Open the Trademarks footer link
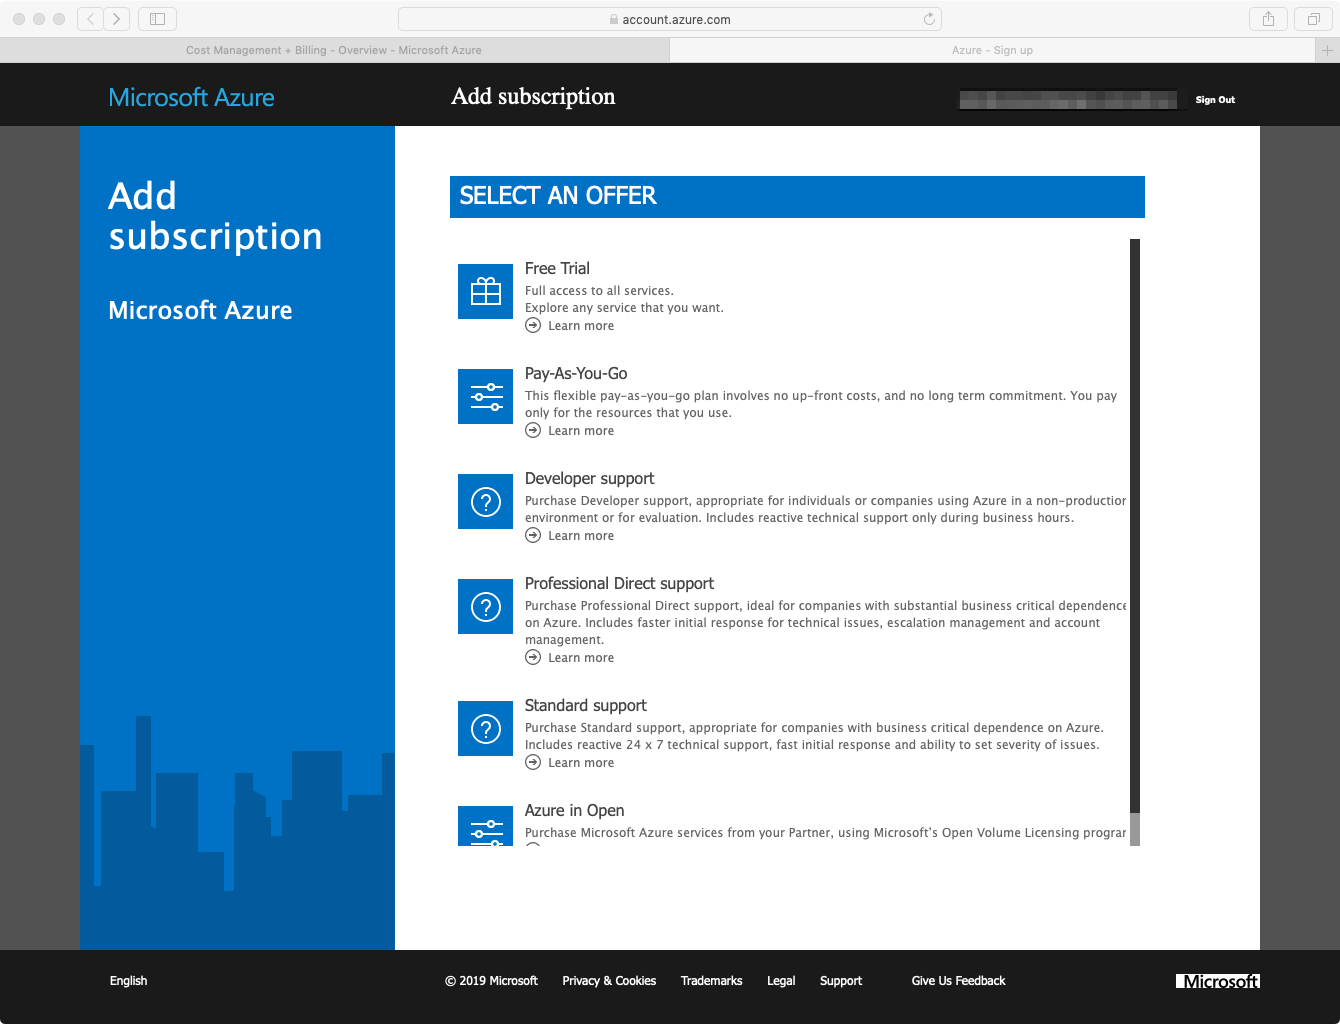The height and width of the screenshot is (1024, 1340). 711,981
